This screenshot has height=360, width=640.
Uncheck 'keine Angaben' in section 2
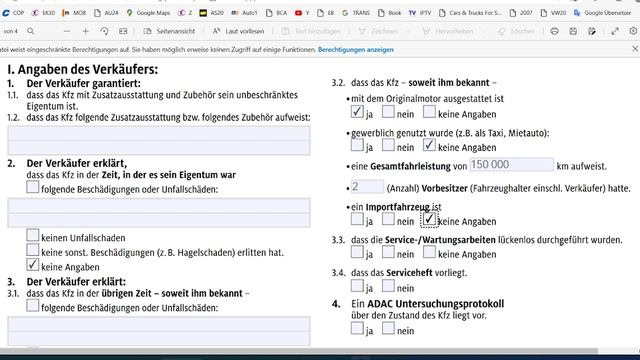pyautogui.click(x=33, y=265)
